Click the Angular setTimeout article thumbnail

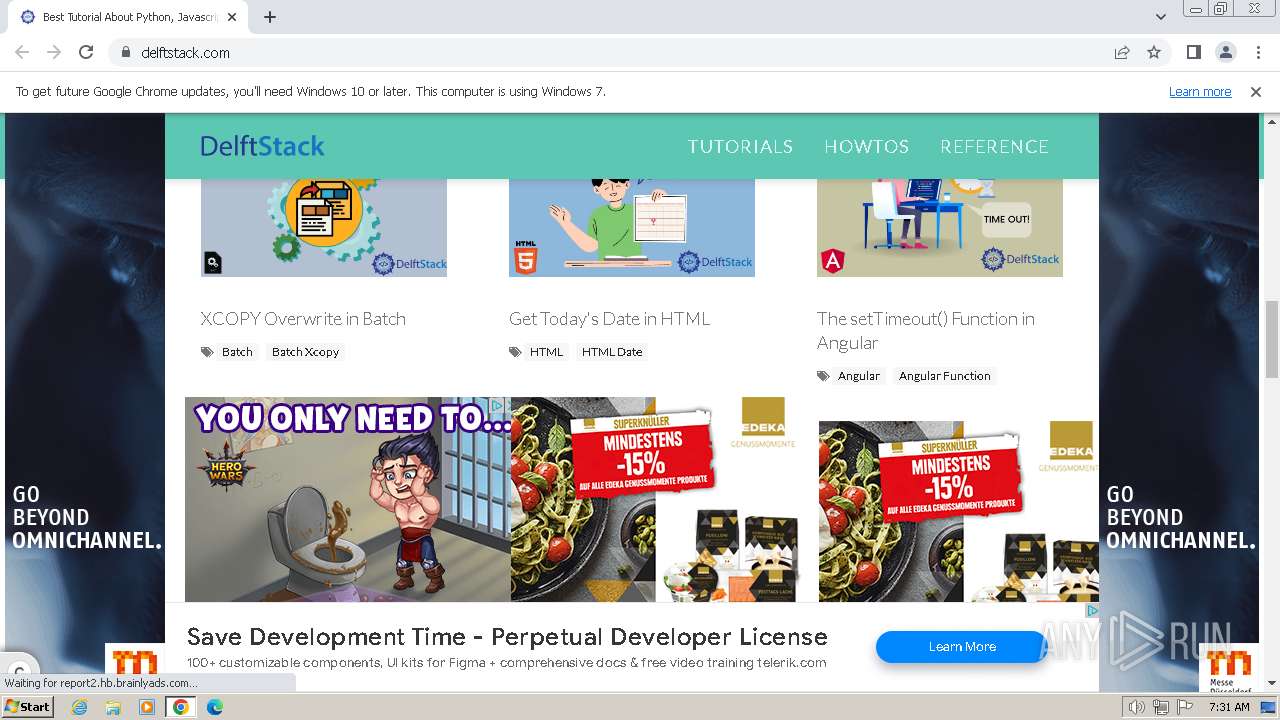(940, 228)
